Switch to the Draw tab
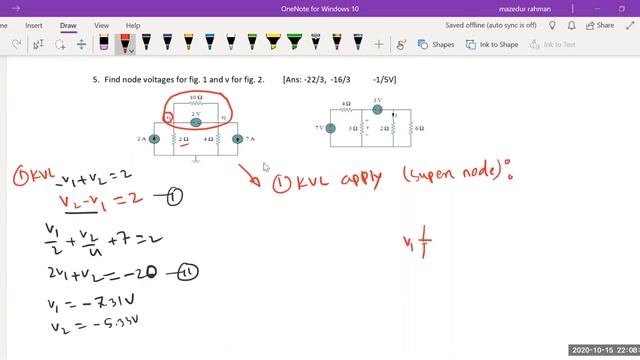Screen dimensions: 640x360 (x=68, y=25)
